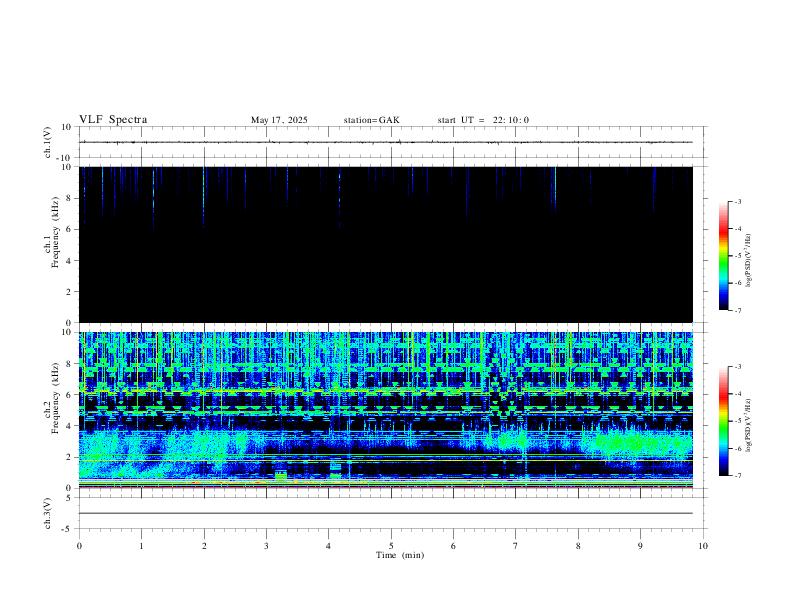This screenshot has height=612, width=792.
Task: Click the time axis tick label "5"
Action: point(391,546)
